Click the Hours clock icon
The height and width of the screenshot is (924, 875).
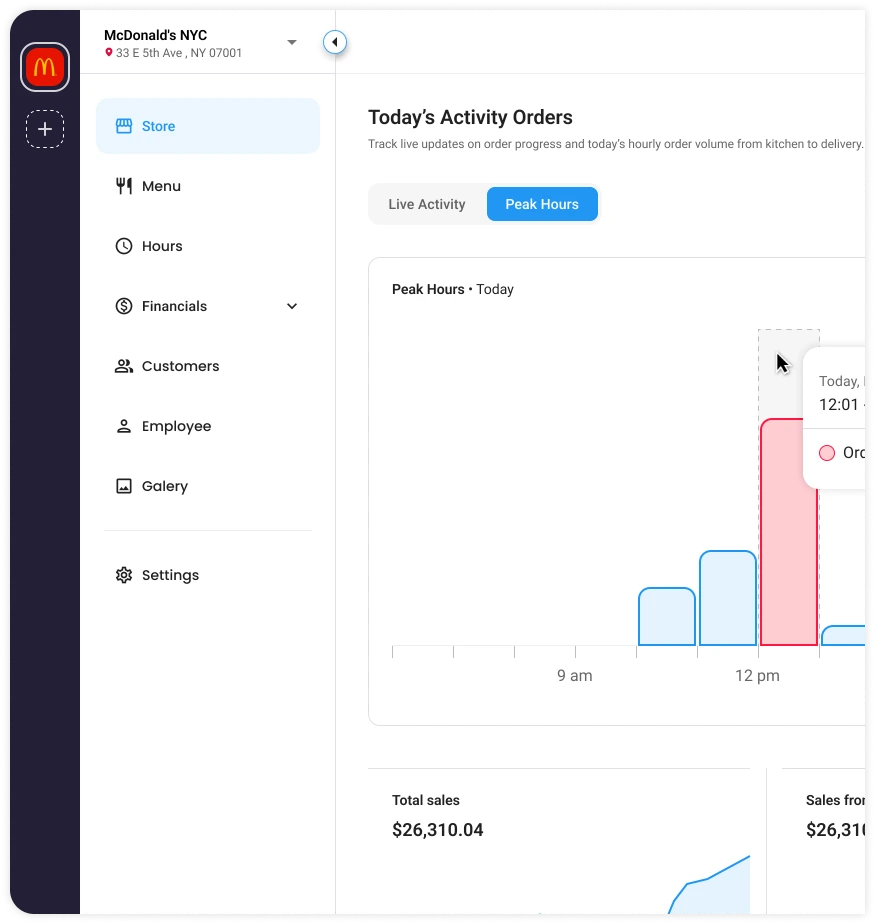(124, 246)
